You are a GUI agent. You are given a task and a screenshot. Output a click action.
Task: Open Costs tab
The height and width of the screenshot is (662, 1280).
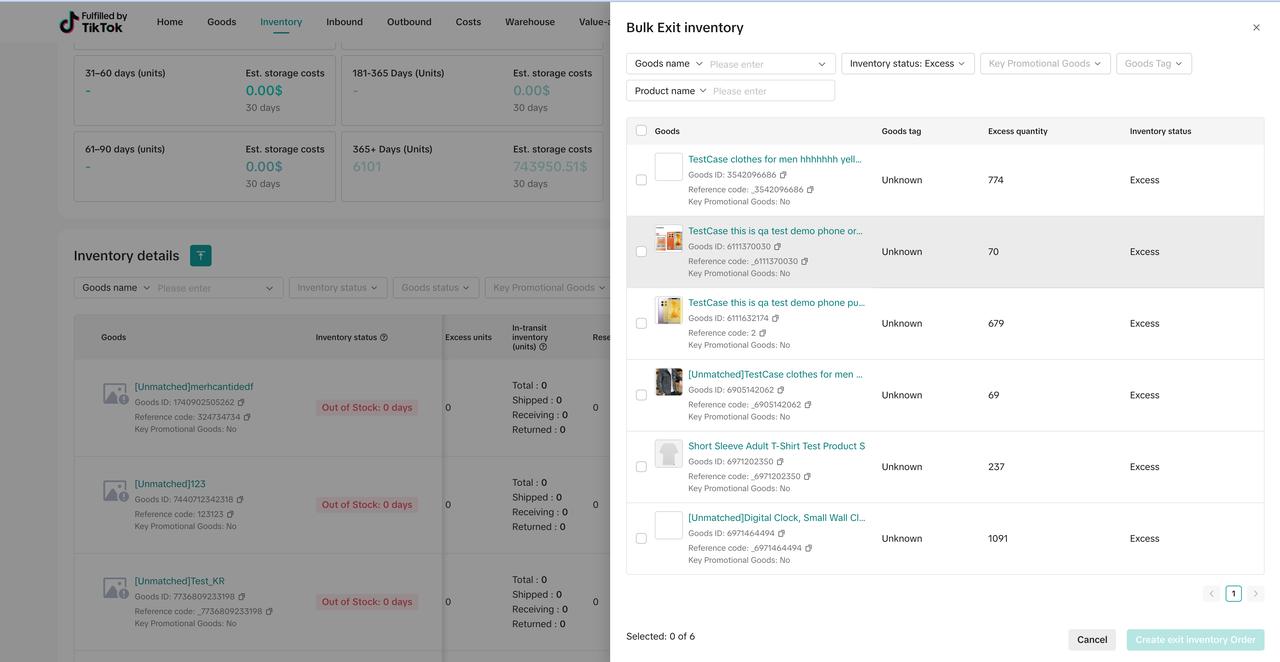point(468,22)
